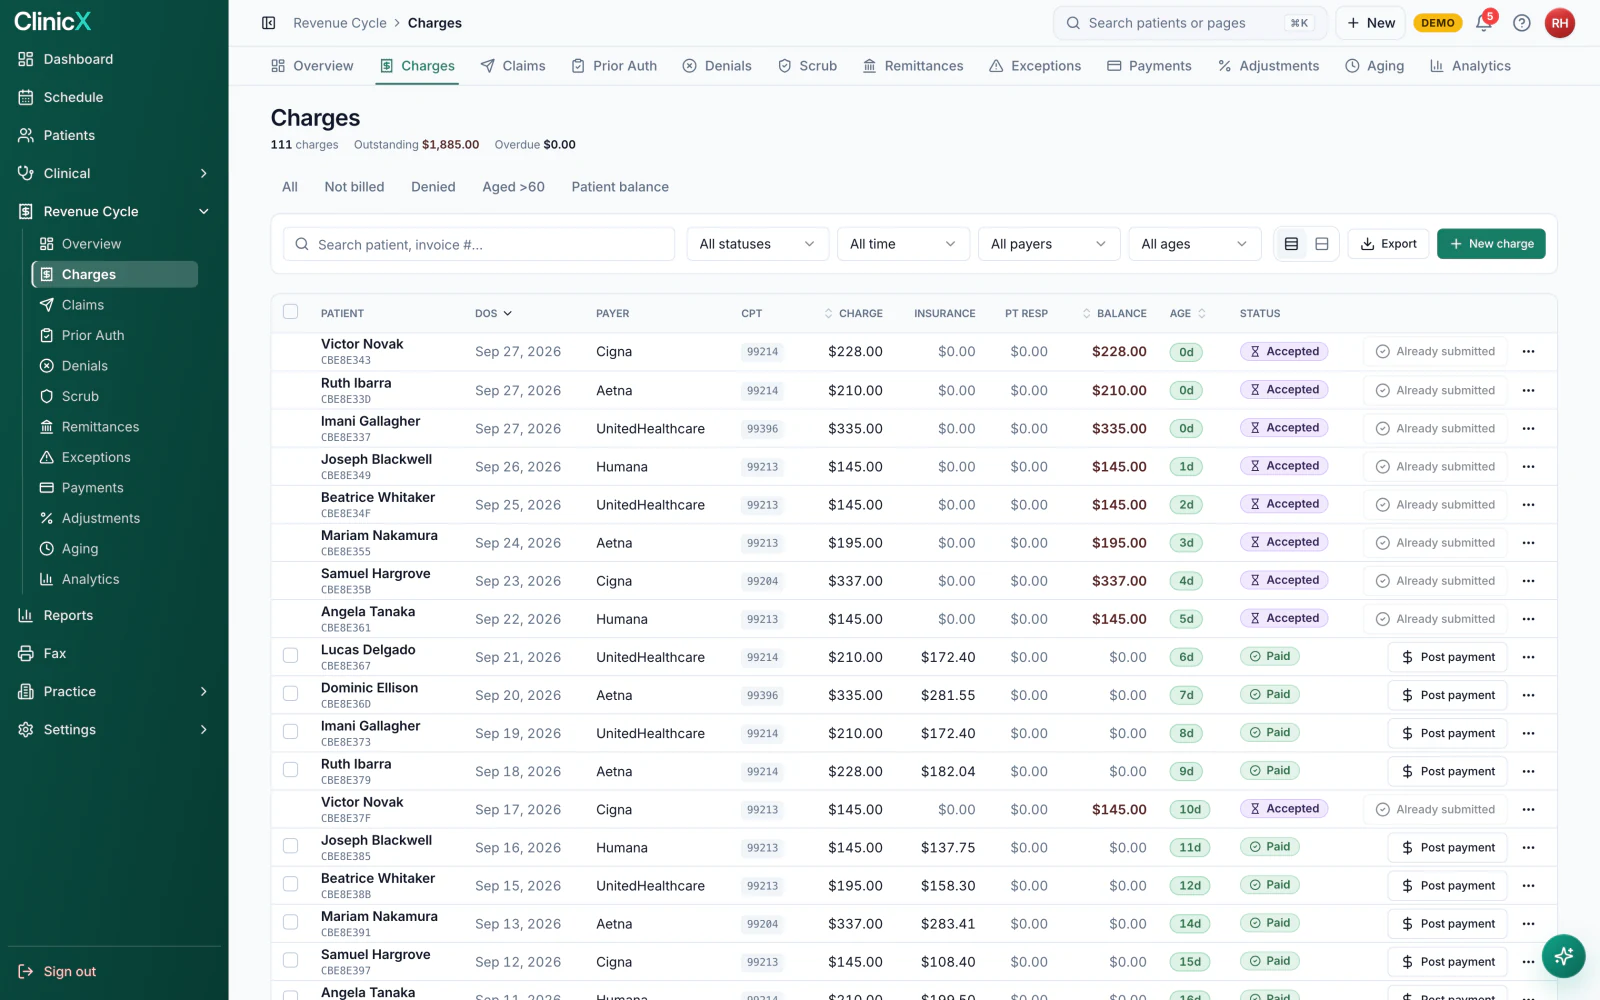Screen dimensions: 1600x1000
Task: Open the All payers dropdown
Action: point(1049,244)
